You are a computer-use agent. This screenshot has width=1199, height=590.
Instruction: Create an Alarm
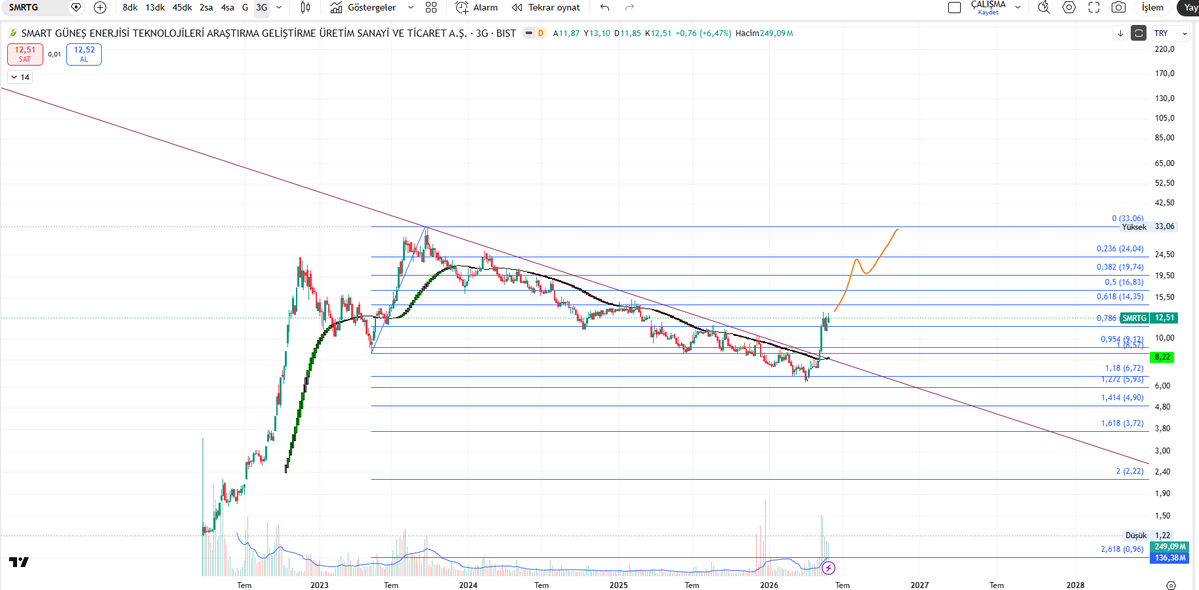coord(476,7)
